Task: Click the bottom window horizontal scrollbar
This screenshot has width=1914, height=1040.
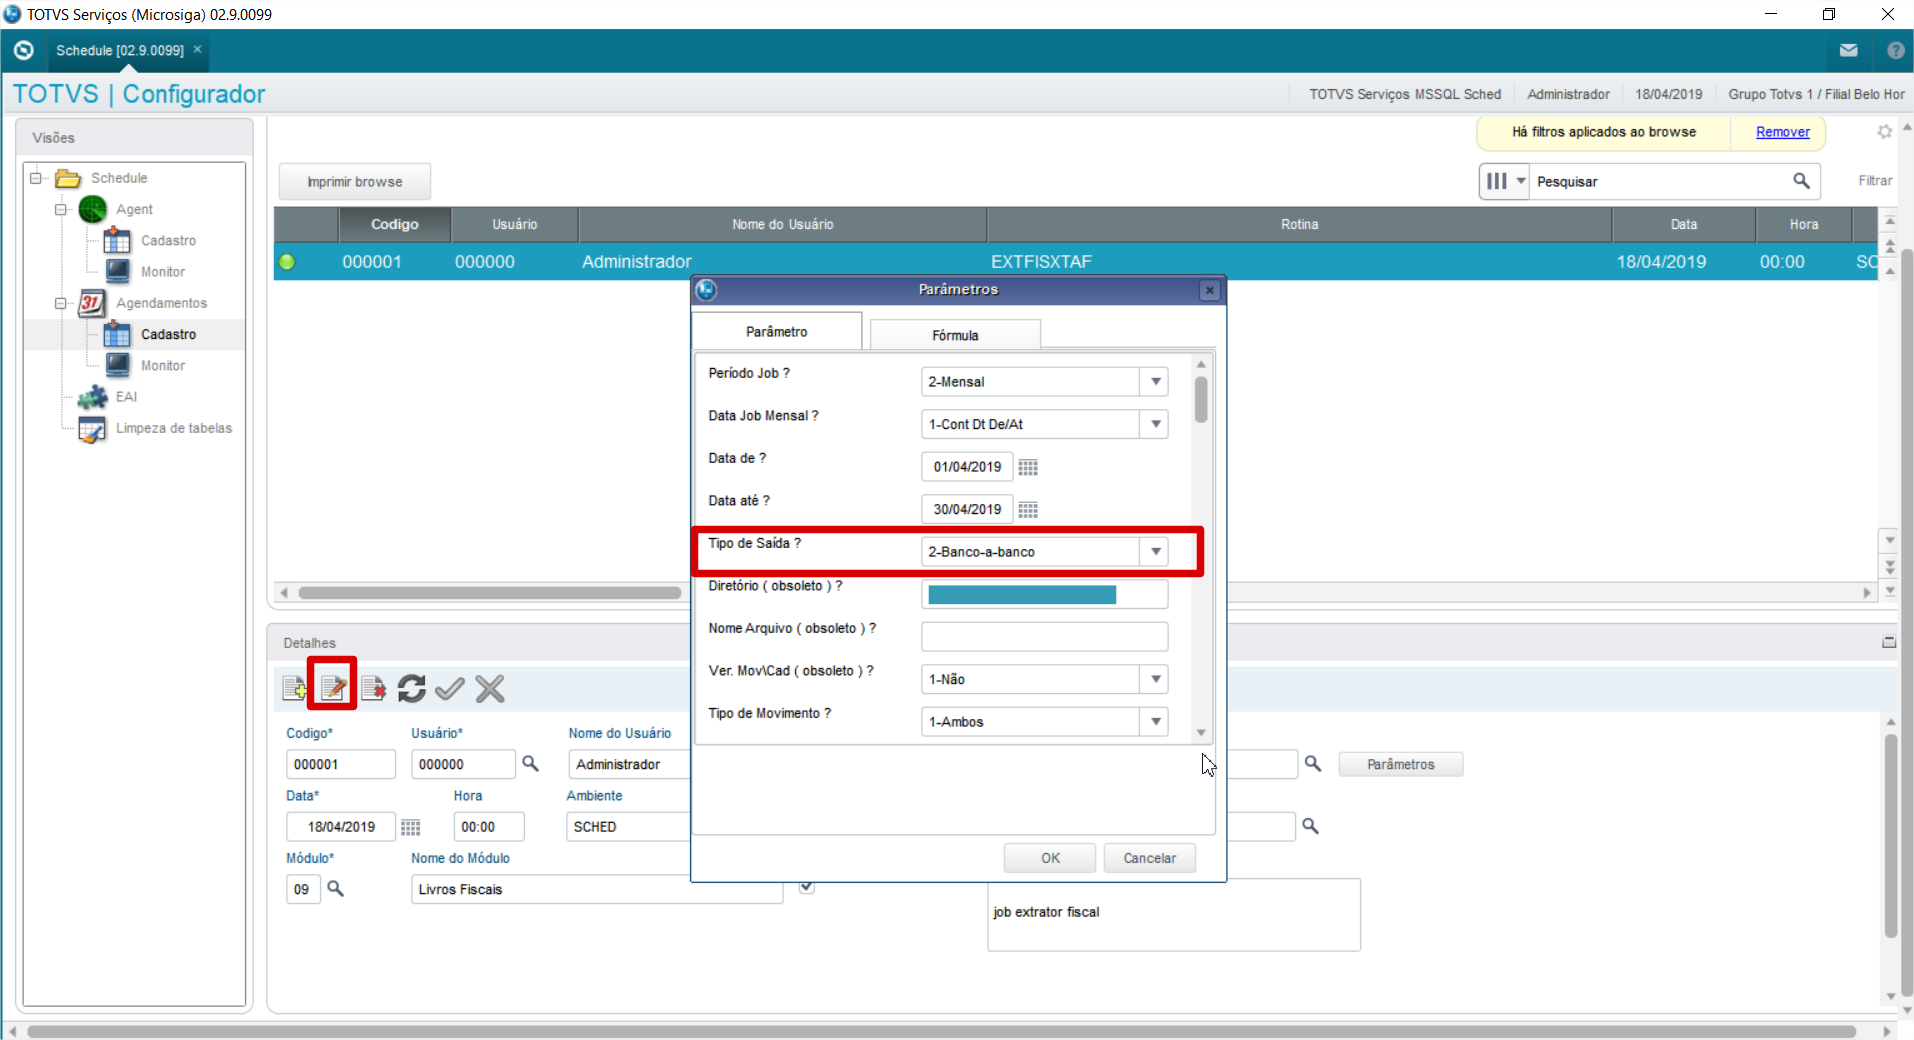Action: 942,1031
